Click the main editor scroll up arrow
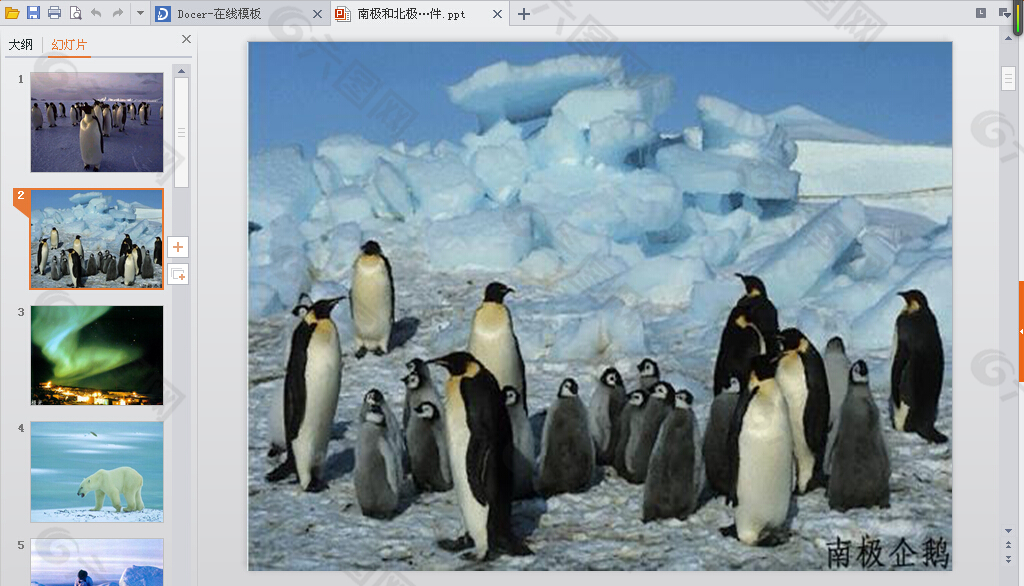Viewport: 1024px width, 586px height. coord(1008,39)
